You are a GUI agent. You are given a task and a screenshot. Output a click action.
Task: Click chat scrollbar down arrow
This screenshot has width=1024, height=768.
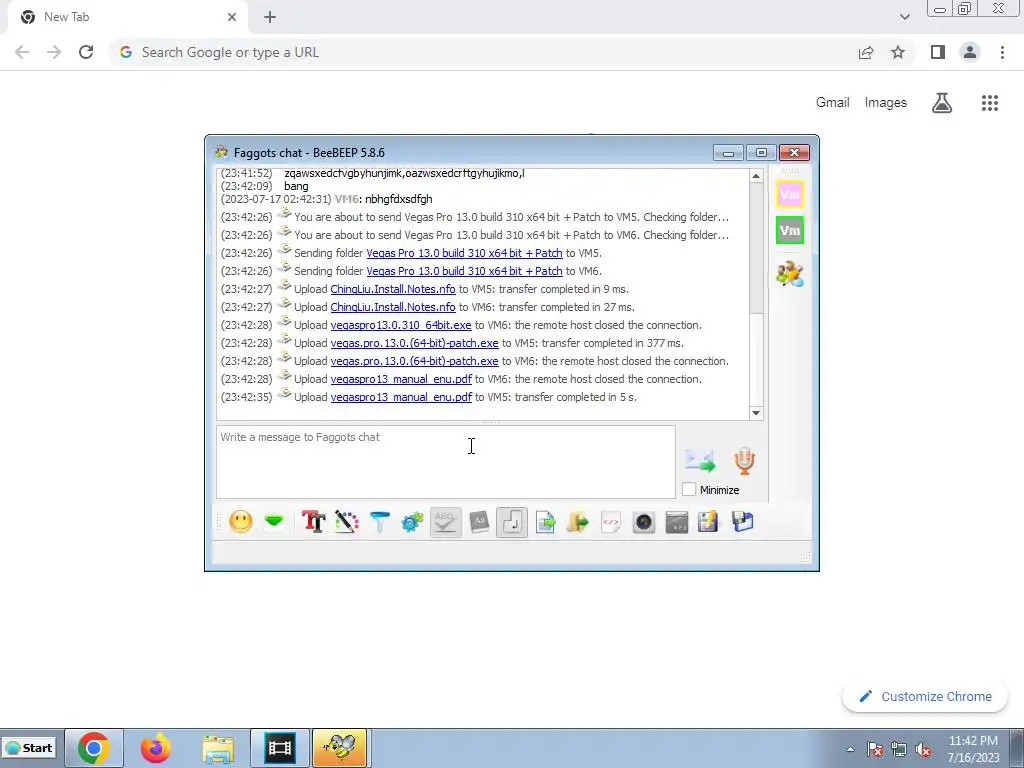[x=756, y=413]
